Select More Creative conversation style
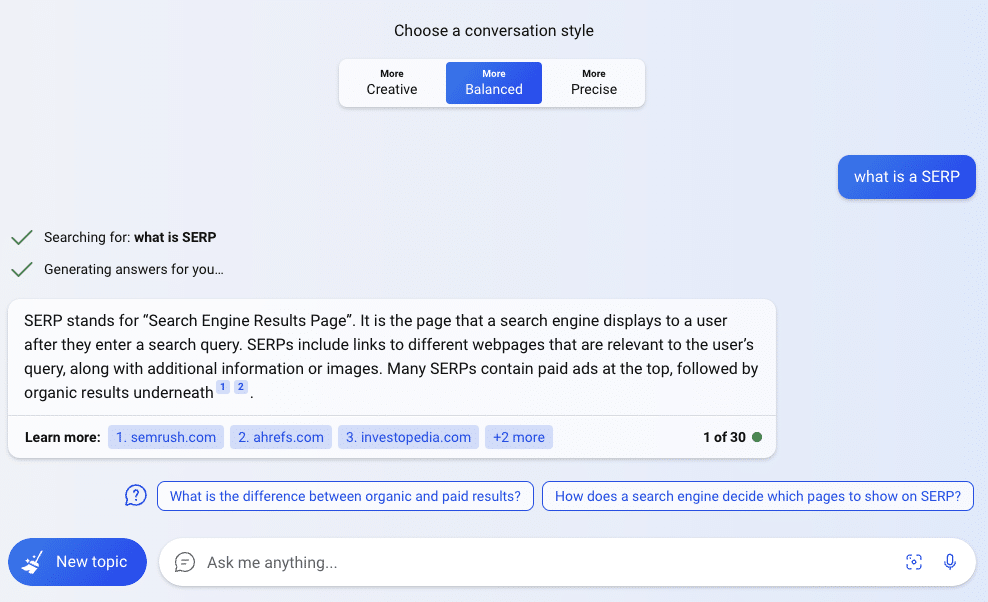988x602 pixels. [392, 83]
